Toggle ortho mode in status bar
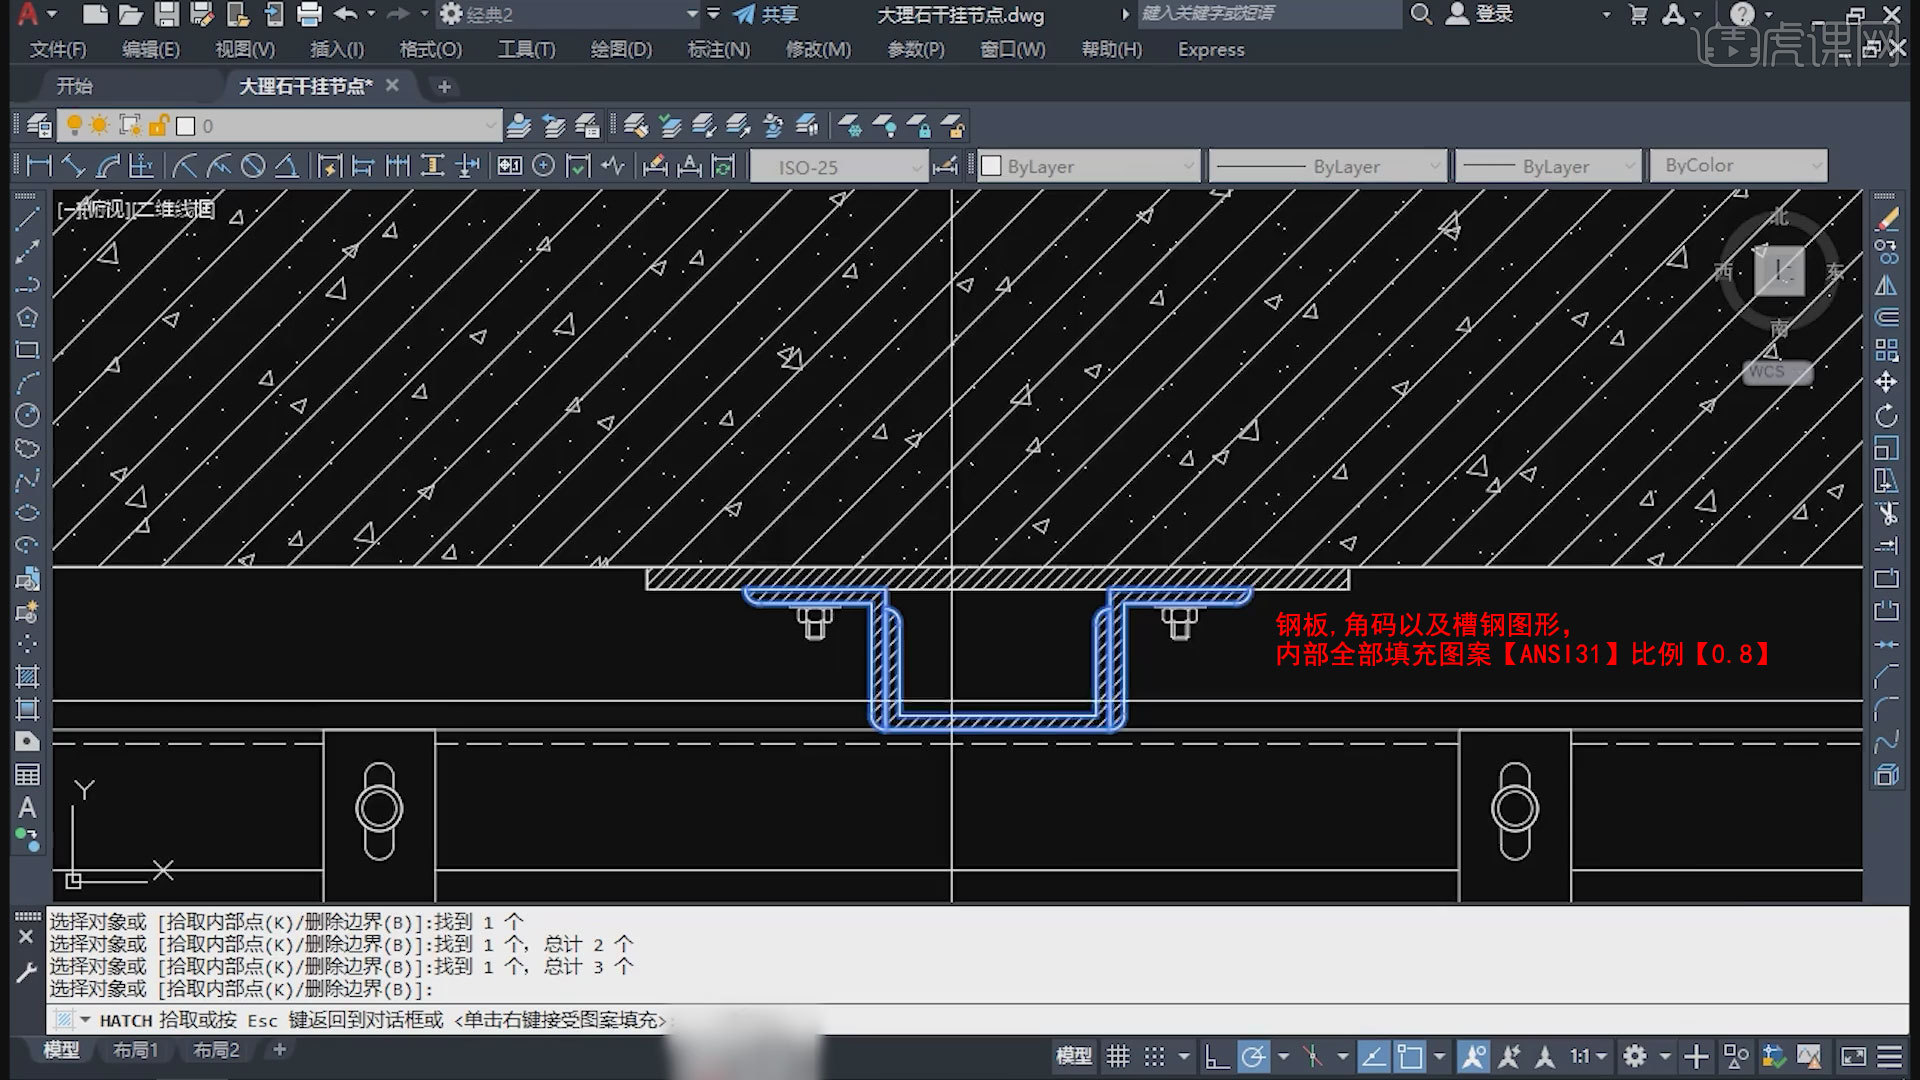This screenshot has width=1920, height=1080. point(1216,1056)
